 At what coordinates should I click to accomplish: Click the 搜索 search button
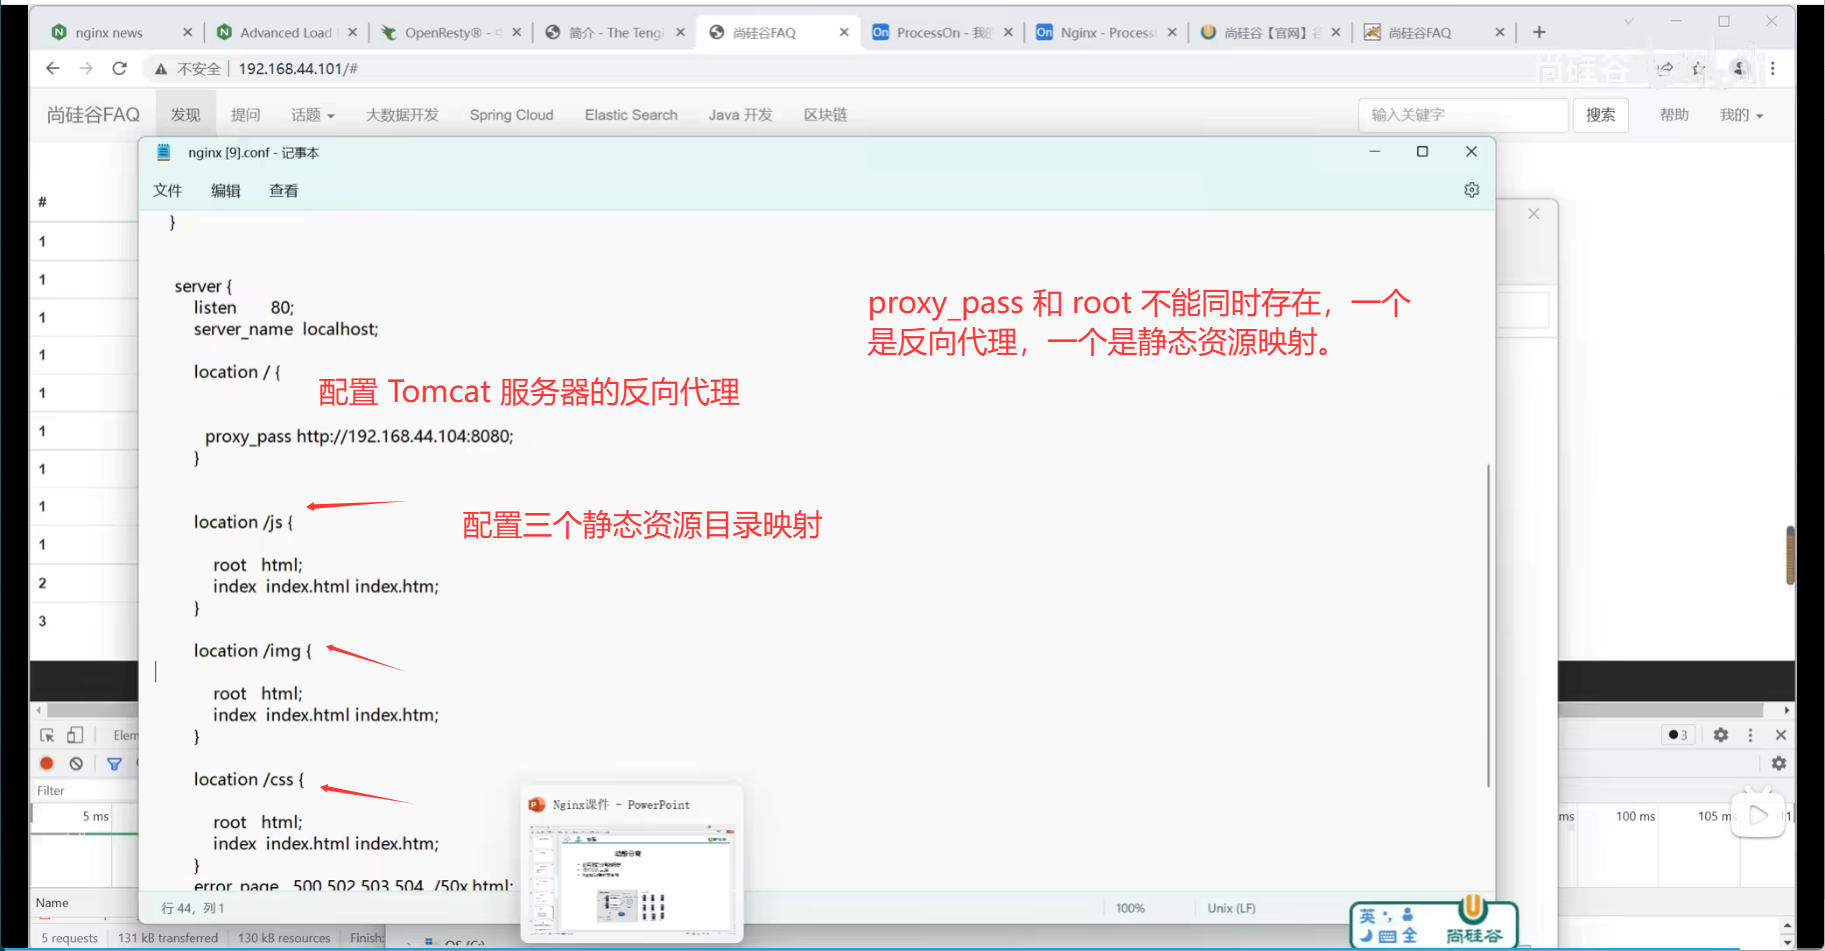1600,115
